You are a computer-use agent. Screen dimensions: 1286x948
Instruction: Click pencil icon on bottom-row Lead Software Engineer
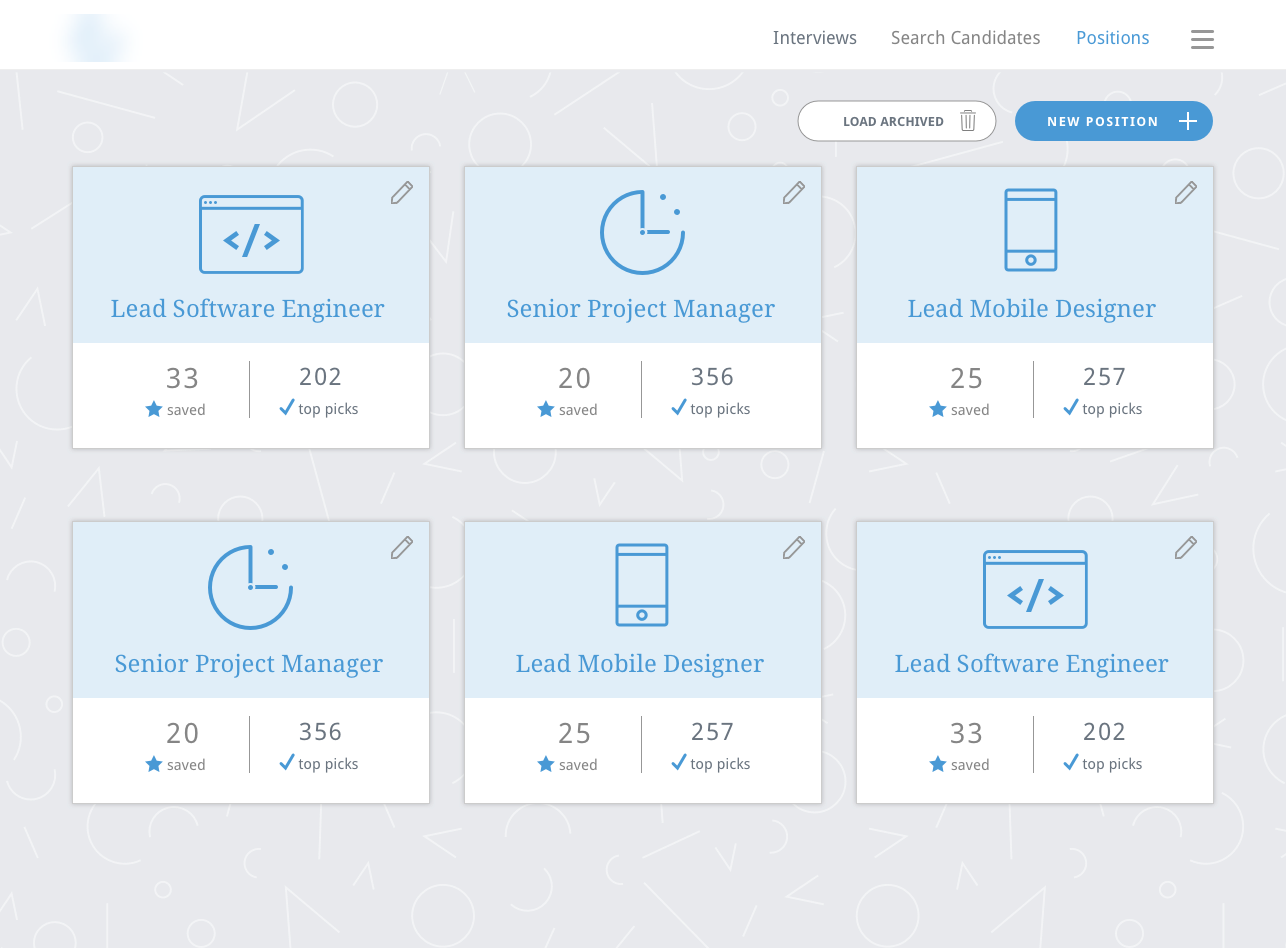(x=1186, y=548)
